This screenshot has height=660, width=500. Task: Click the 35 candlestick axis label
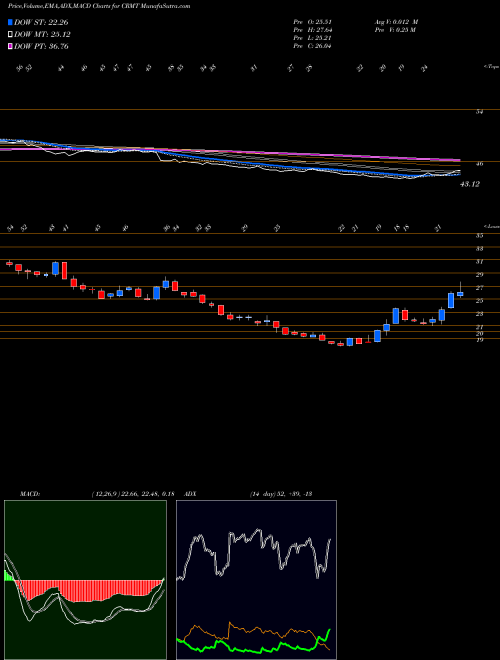(x=479, y=236)
